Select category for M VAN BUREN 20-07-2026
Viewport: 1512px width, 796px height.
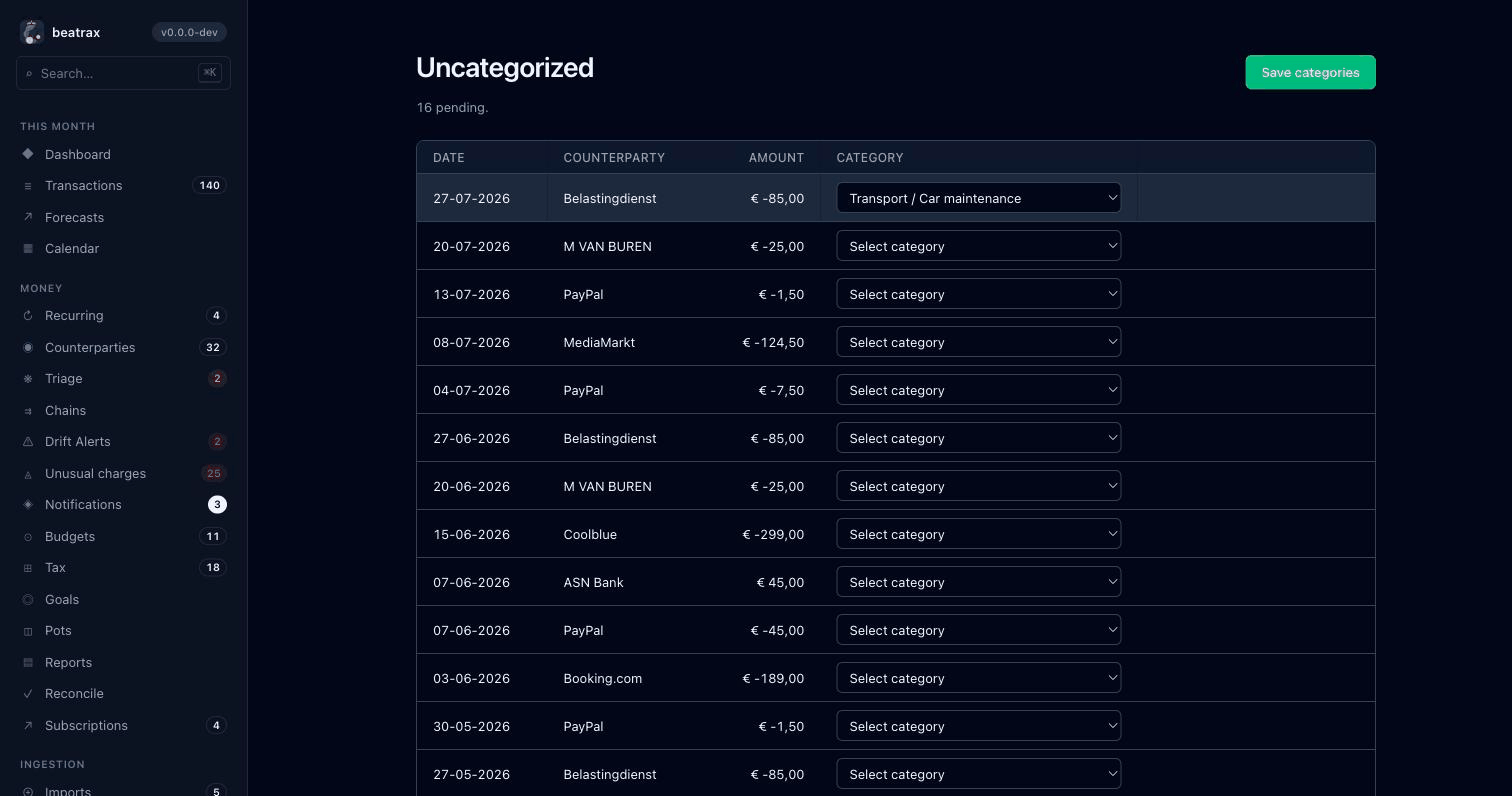[978, 246]
